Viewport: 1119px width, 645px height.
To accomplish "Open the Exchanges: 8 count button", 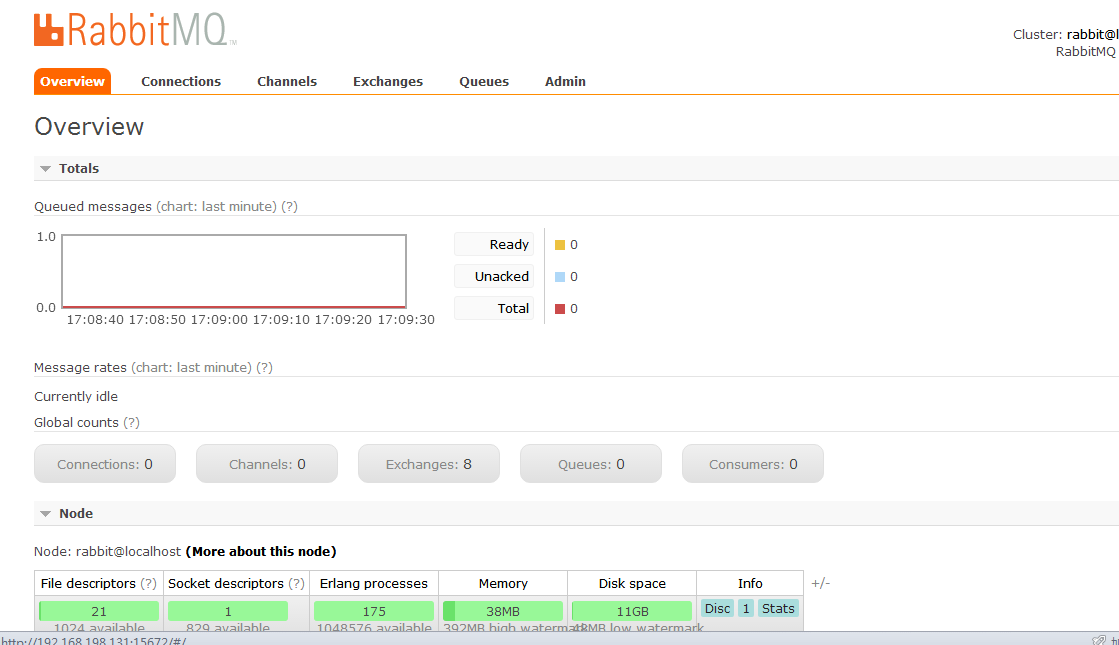I will 429,464.
